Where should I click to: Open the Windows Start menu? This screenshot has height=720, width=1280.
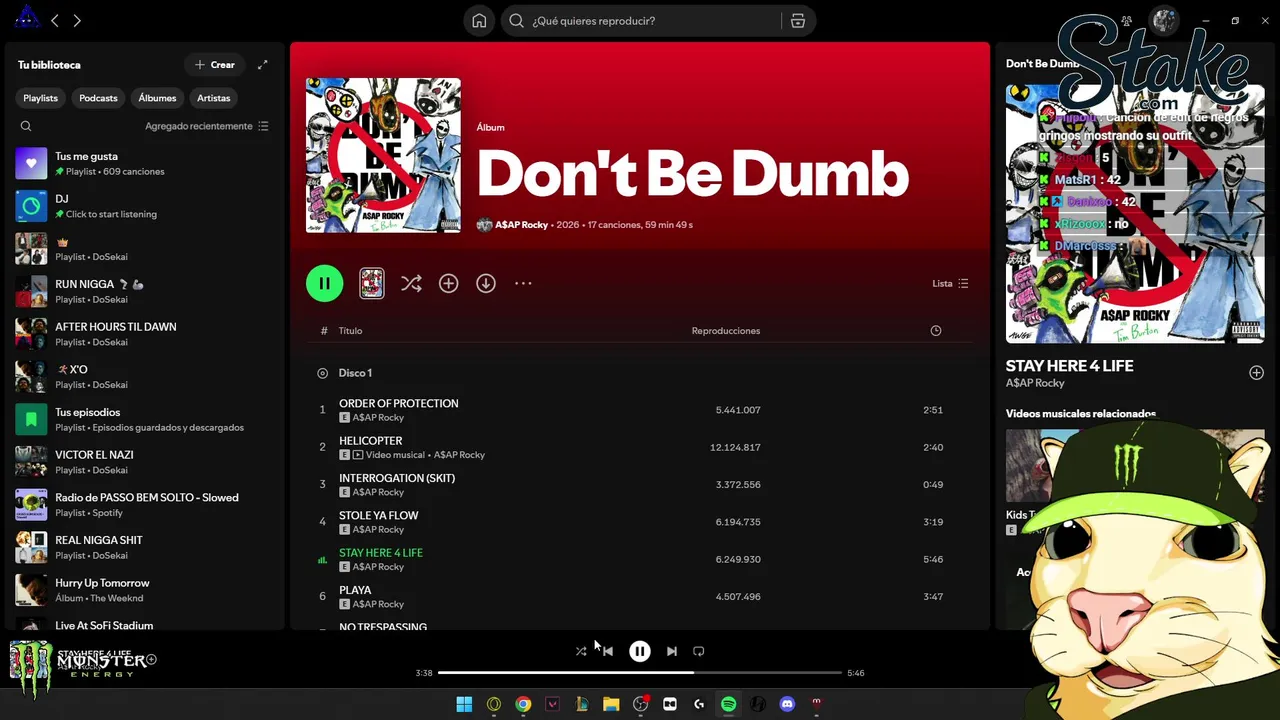point(464,704)
